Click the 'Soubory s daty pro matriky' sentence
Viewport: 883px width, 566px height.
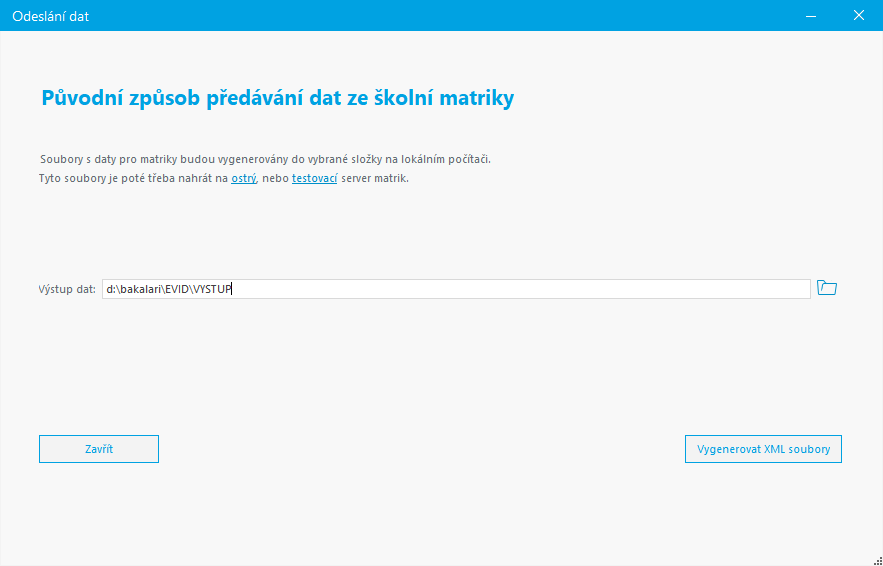265,159
